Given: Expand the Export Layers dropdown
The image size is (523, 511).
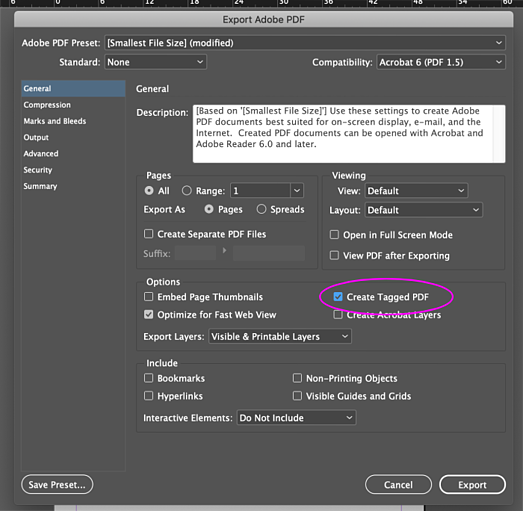Looking at the screenshot, I should click(x=280, y=337).
